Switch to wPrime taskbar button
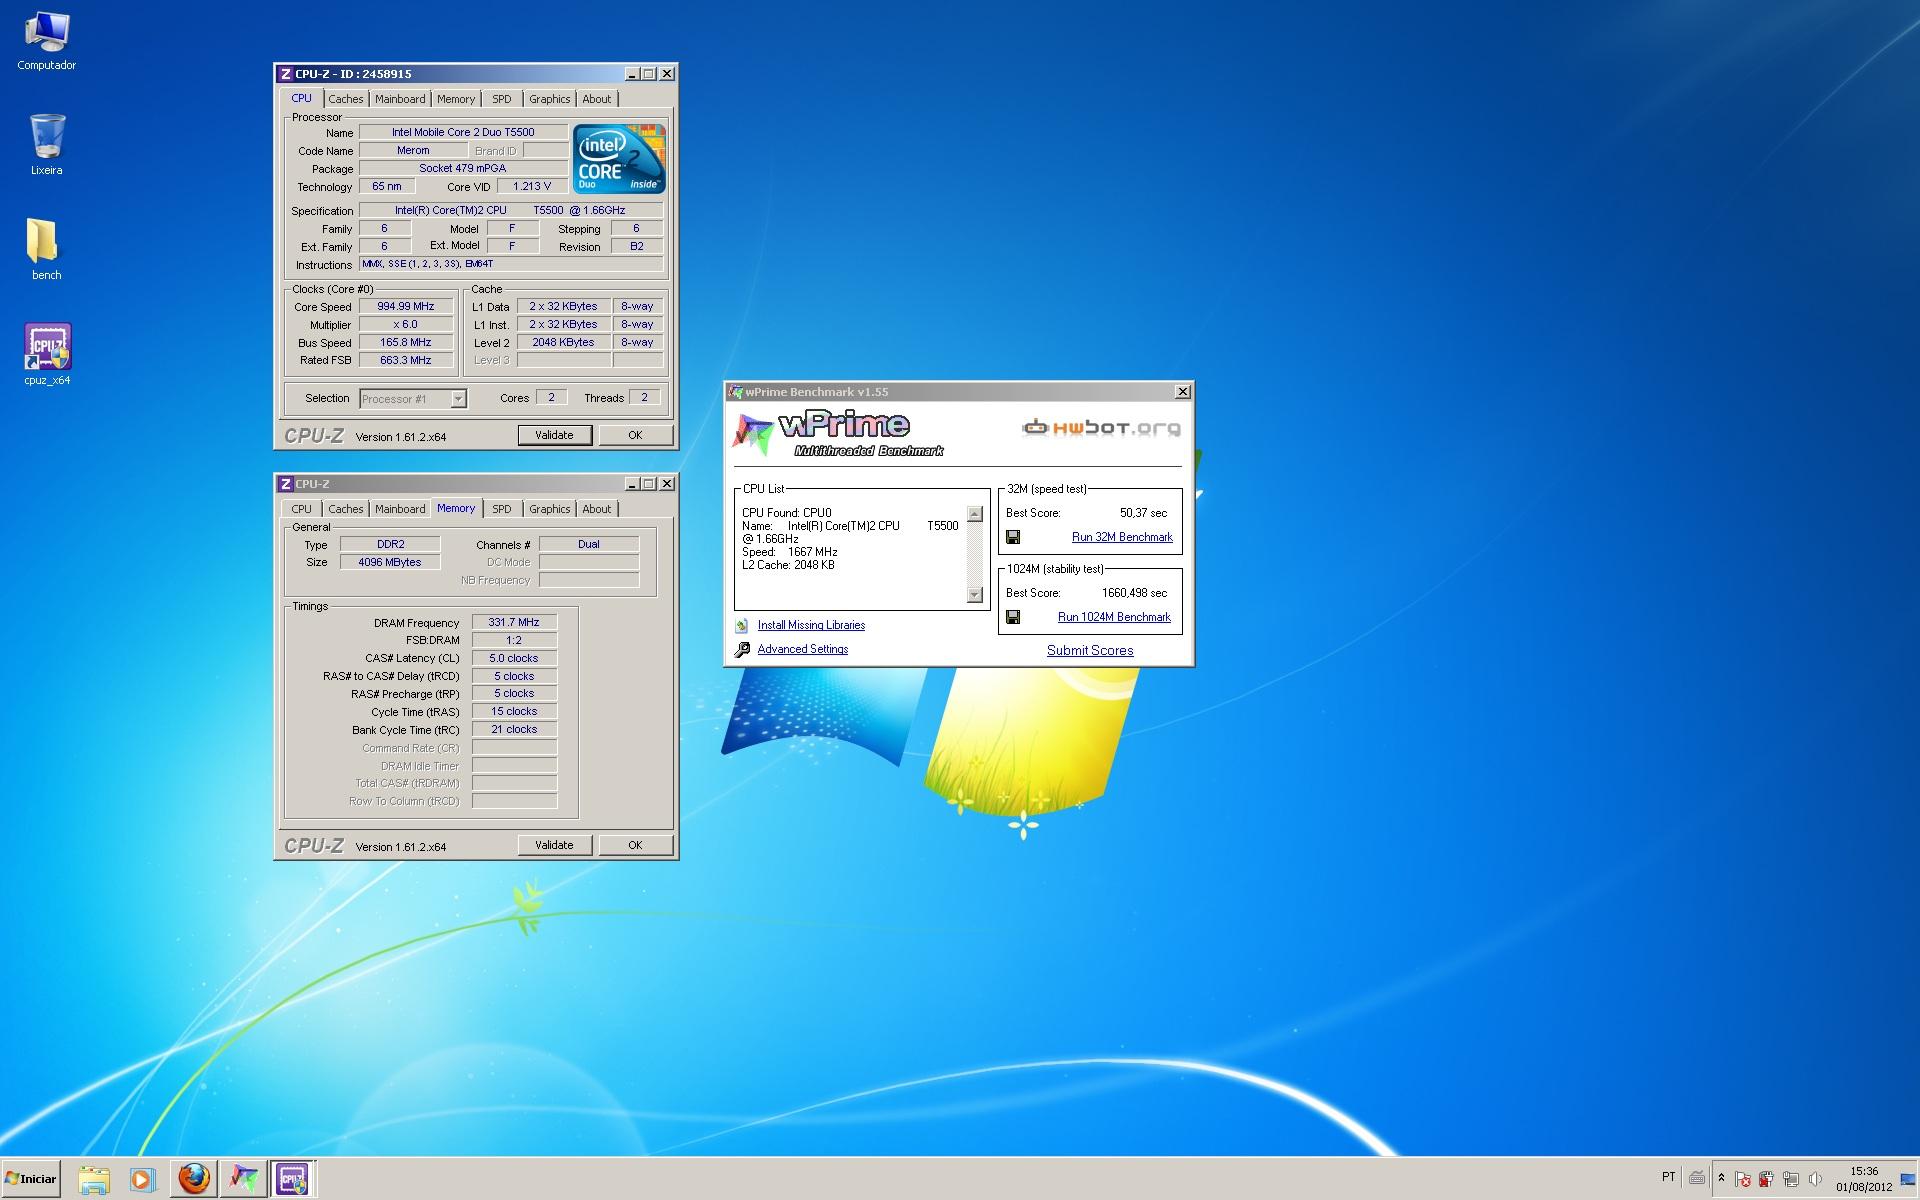Viewport: 1920px width, 1200px height. pyautogui.click(x=243, y=1179)
